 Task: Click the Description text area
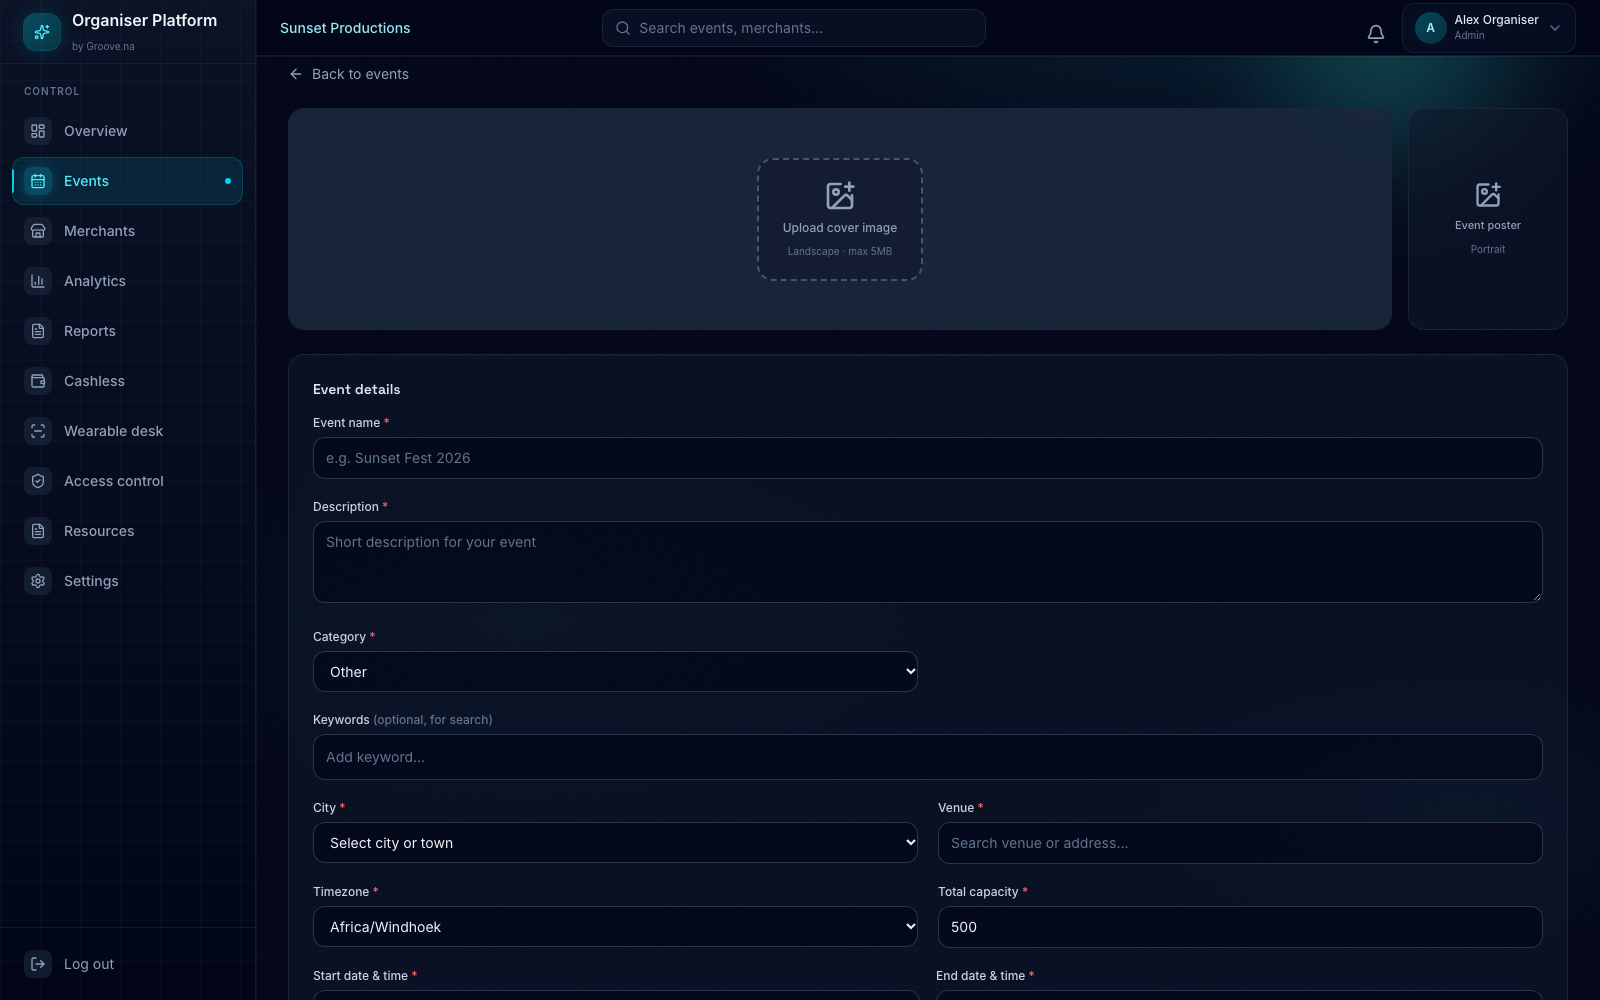point(927,562)
